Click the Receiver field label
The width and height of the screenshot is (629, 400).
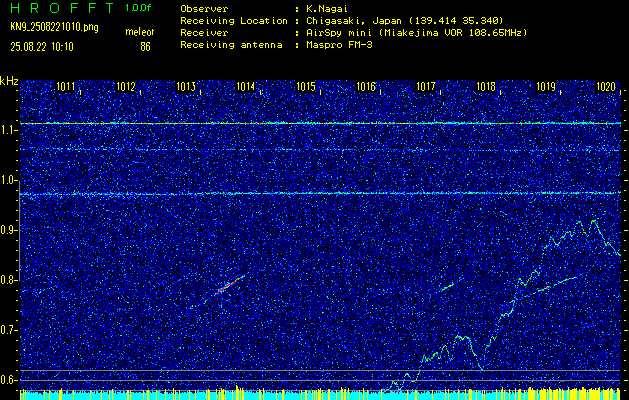[204, 33]
